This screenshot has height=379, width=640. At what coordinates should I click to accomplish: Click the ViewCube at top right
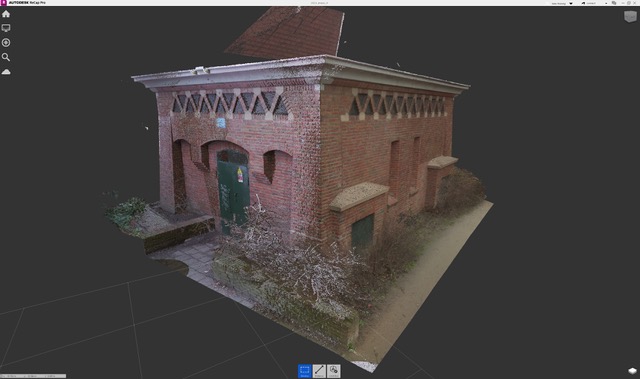630,16
